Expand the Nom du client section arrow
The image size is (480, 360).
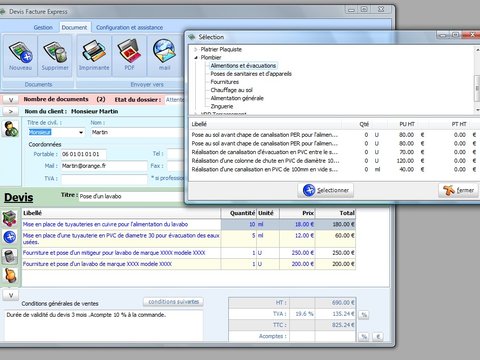[11, 111]
